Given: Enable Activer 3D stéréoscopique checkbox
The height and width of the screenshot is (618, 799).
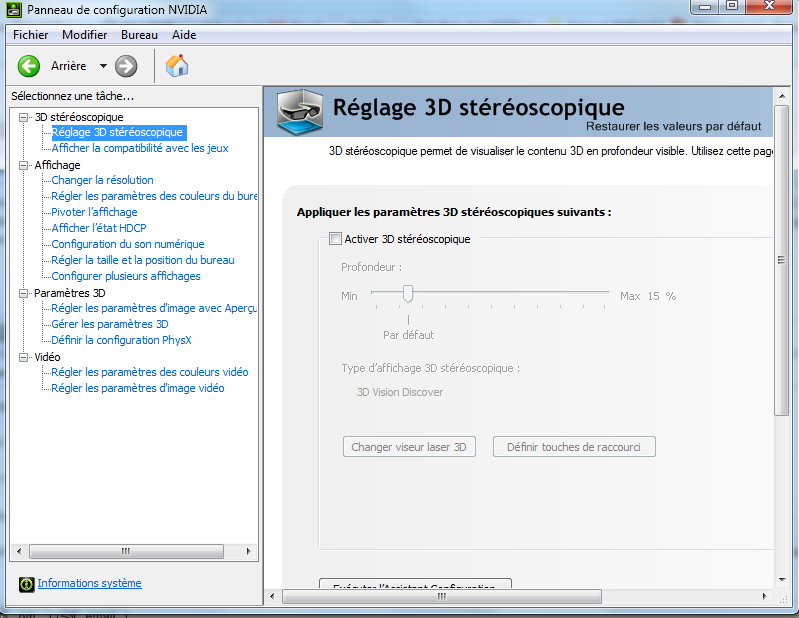Looking at the screenshot, I should click(x=335, y=239).
